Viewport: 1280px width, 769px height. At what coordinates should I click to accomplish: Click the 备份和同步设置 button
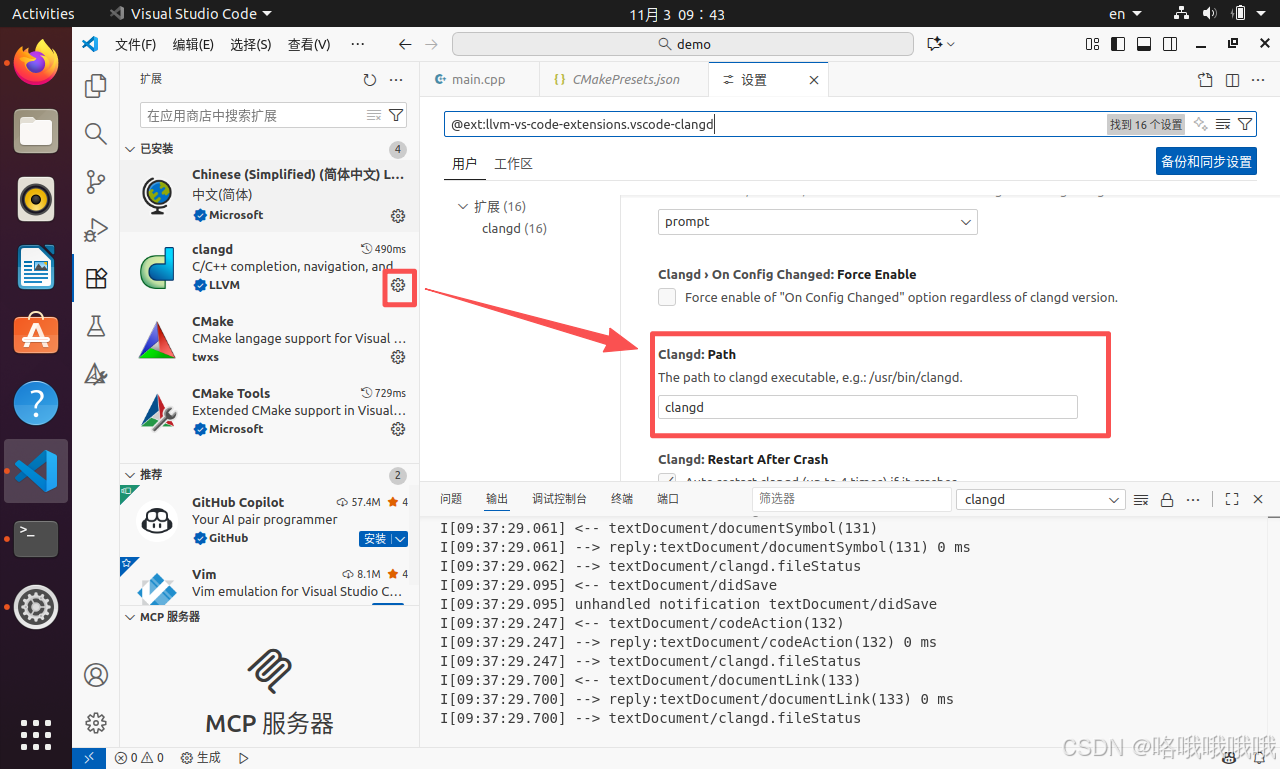(1206, 162)
